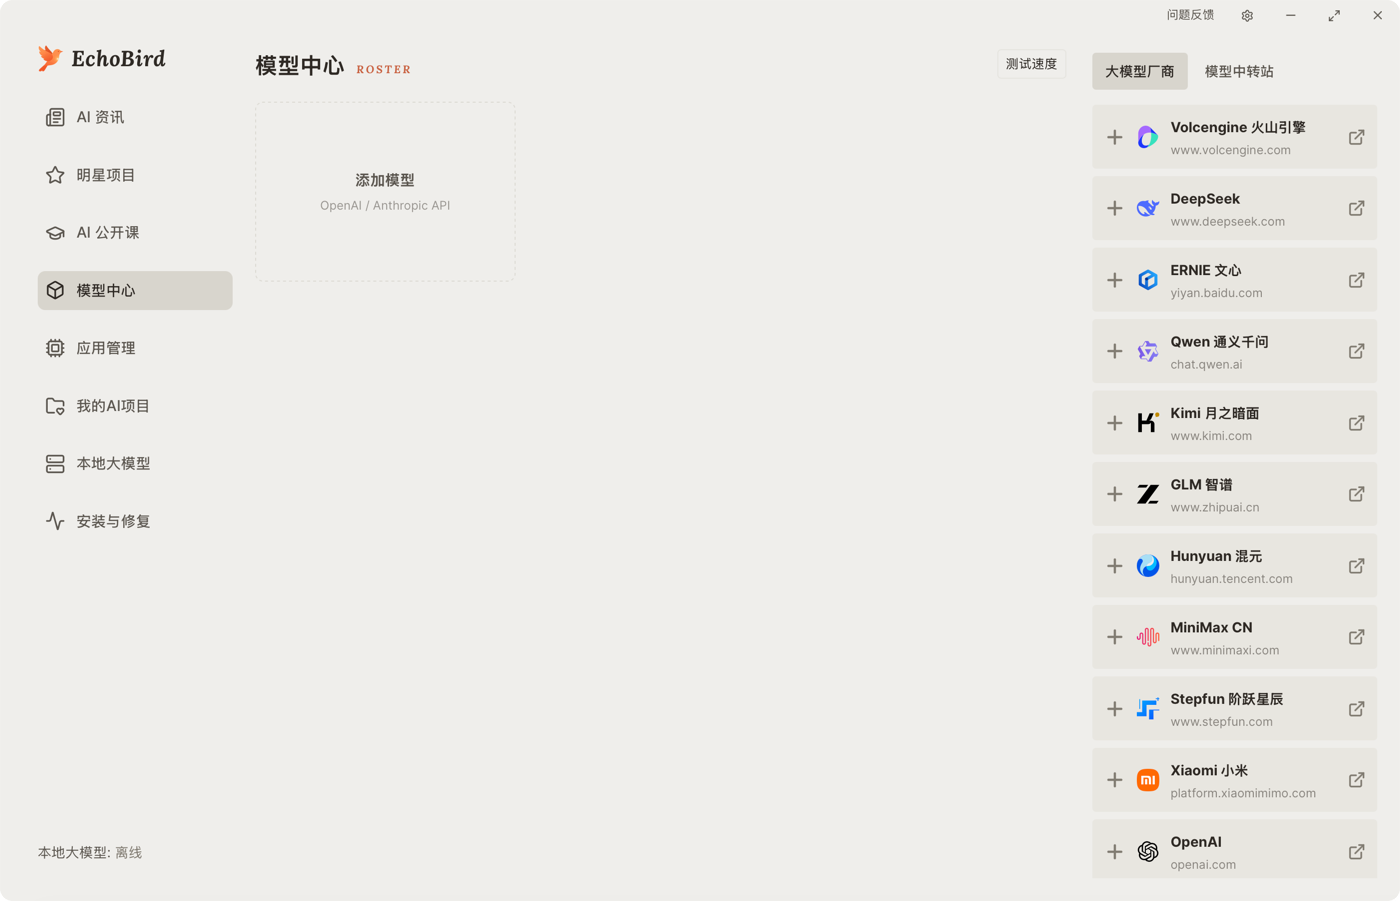Add Kimi 月之暗面 with its plus icon
This screenshot has height=901, width=1400.
pyautogui.click(x=1115, y=423)
